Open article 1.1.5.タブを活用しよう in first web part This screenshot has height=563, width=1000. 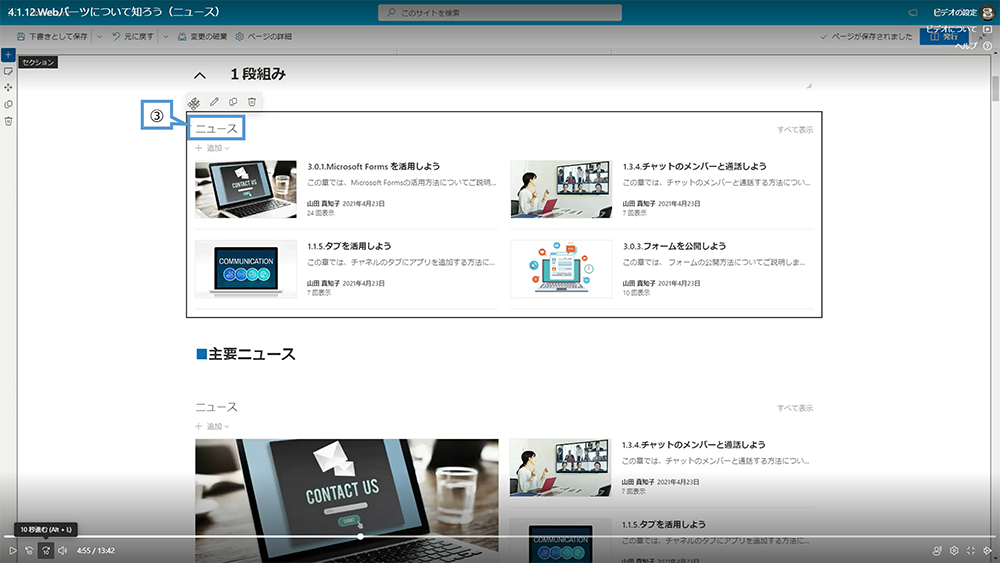click(349, 246)
